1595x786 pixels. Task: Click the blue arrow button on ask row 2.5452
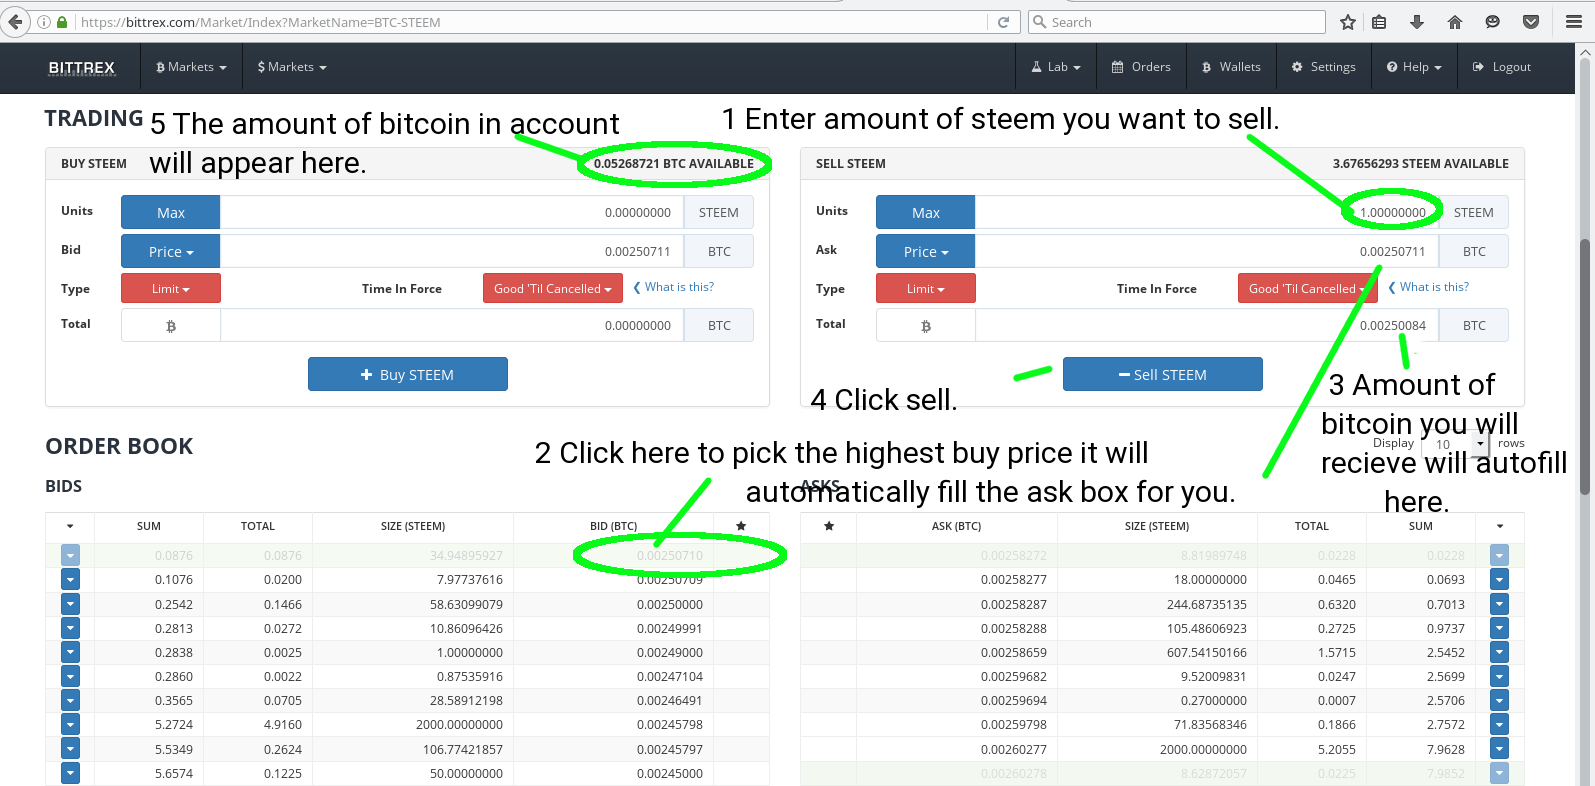coord(1499,652)
